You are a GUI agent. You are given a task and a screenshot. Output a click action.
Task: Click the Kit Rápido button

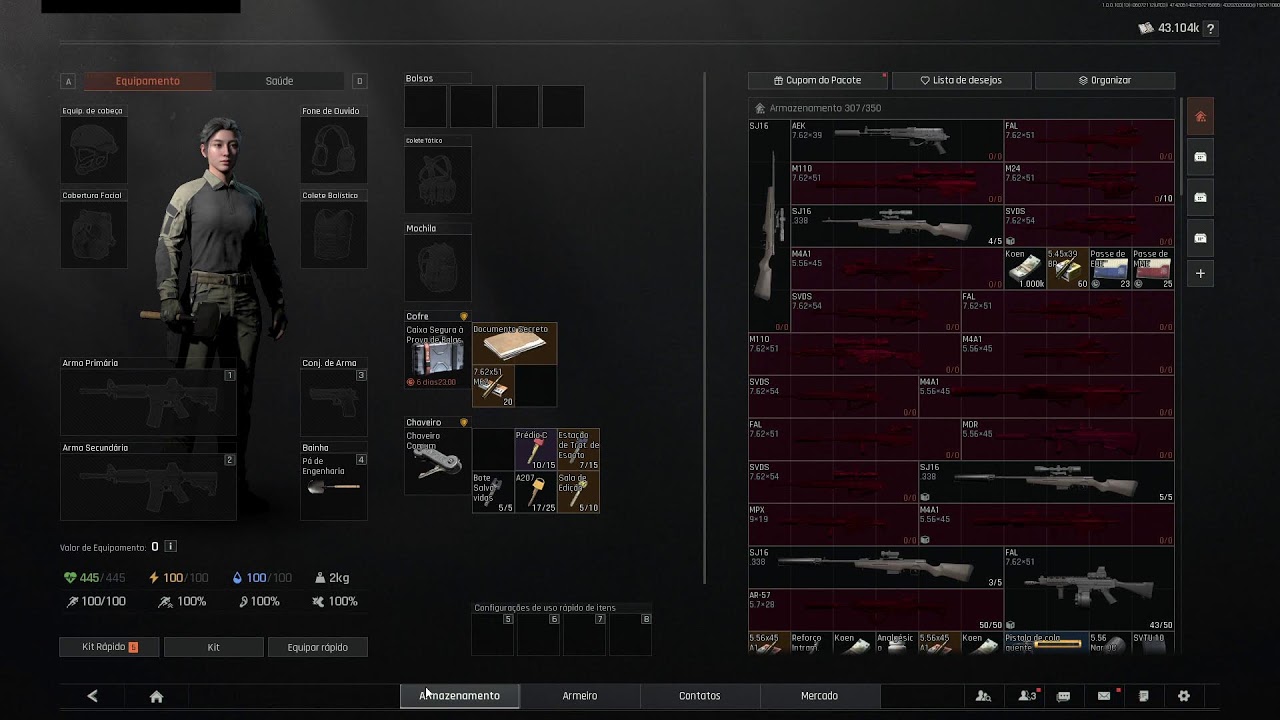[x=110, y=647]
